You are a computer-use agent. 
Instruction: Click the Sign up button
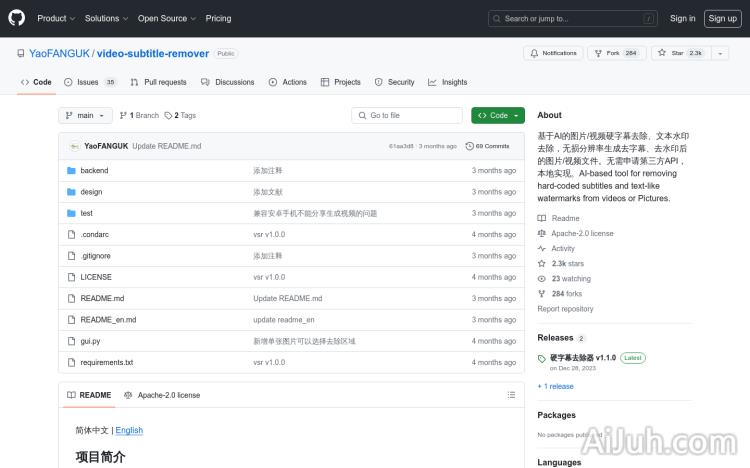click(x=721, y=18)
